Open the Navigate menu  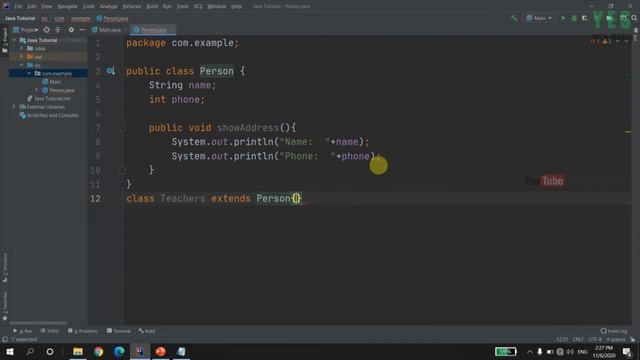(67, 7)
